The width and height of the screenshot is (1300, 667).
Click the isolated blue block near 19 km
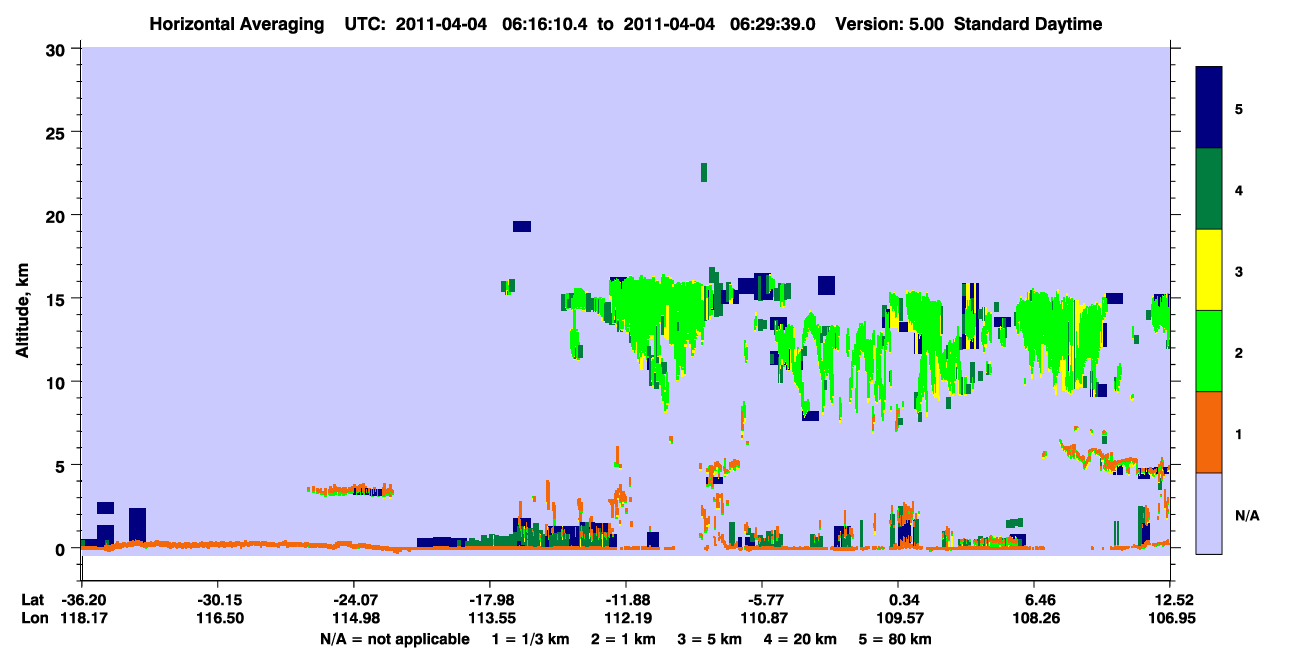click(x=522, y=226)
